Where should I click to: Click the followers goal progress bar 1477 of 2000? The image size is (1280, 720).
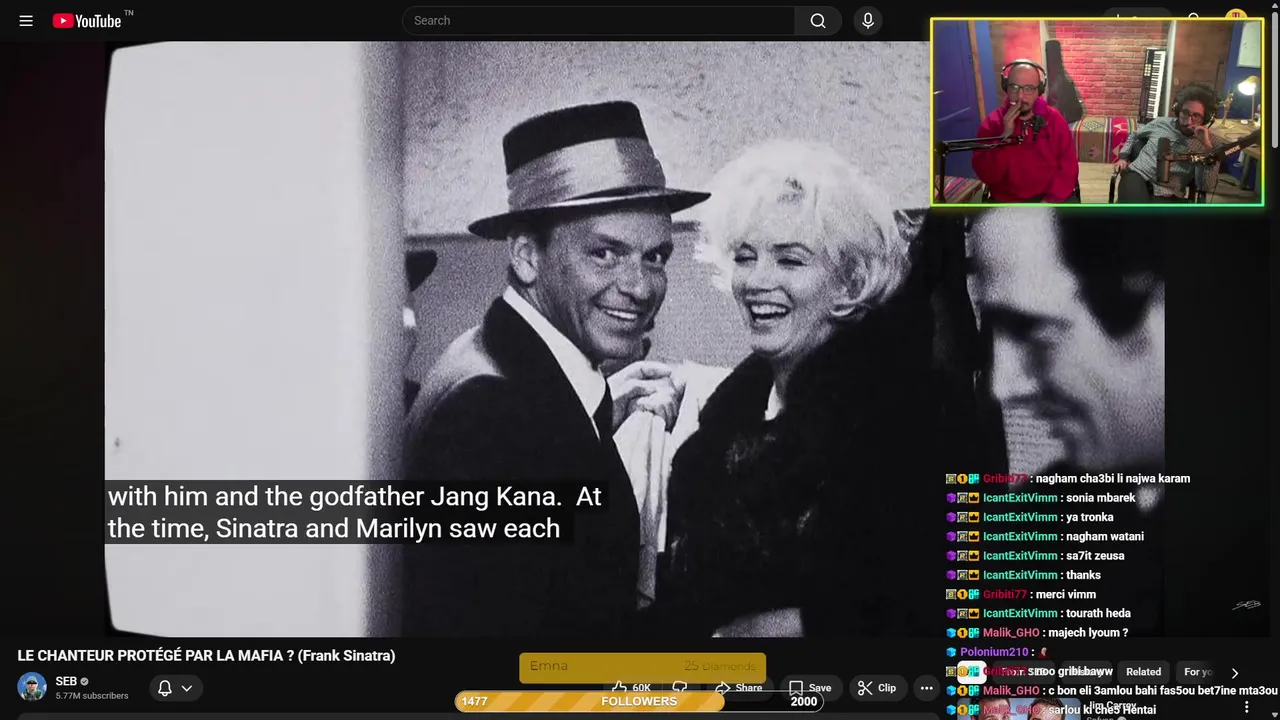(x=639, y=701)
